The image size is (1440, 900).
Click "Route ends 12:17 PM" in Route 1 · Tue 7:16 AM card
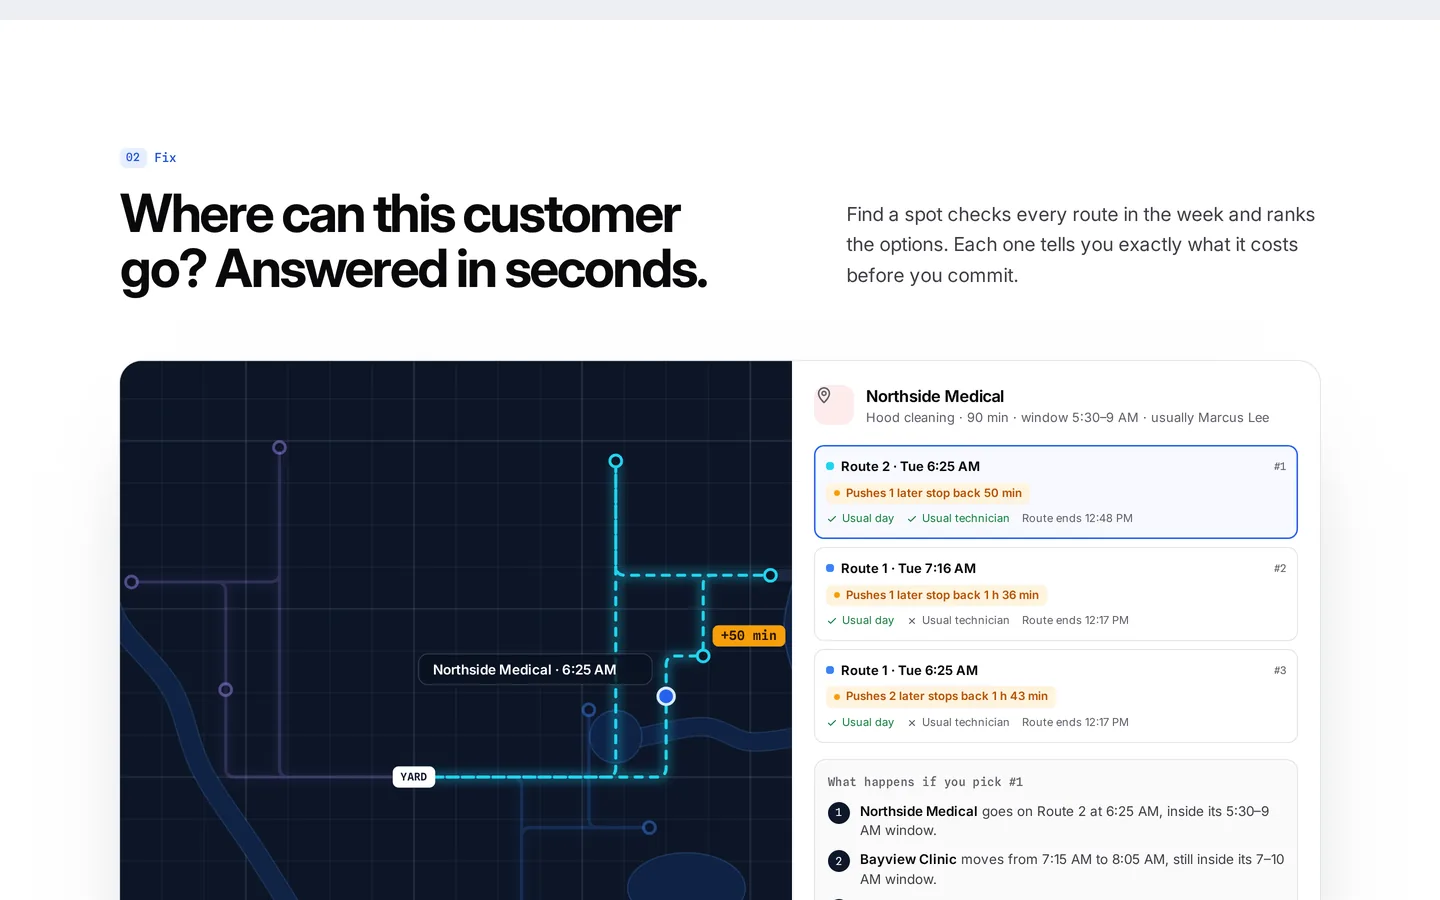tap(1075, 621)
